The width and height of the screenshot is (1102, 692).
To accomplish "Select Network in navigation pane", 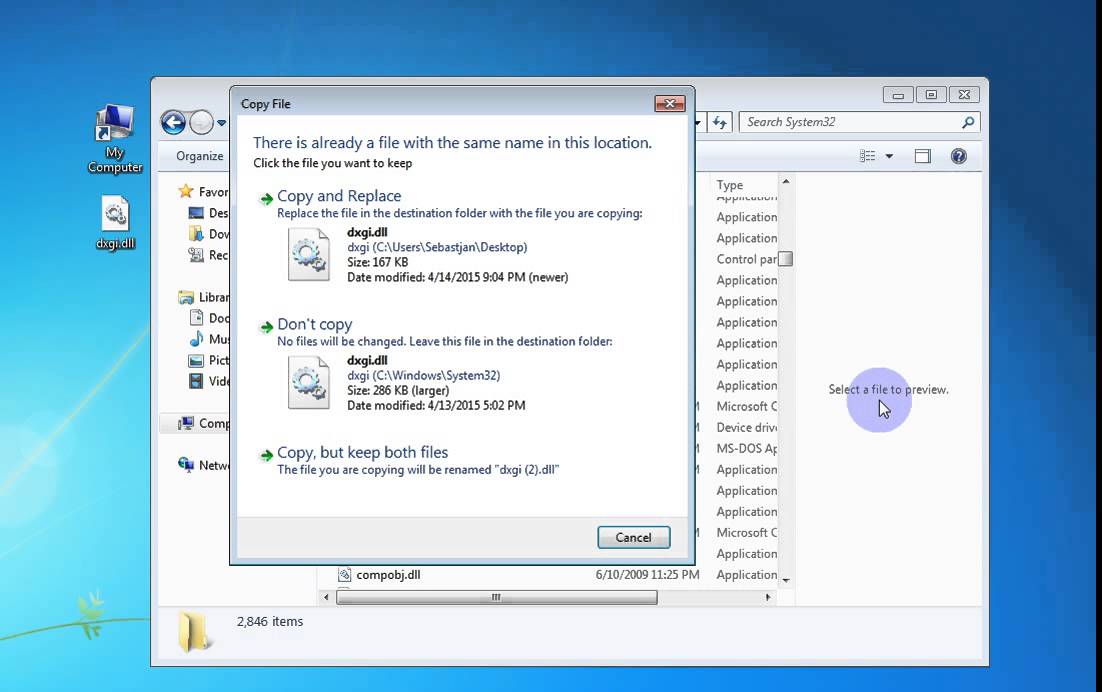I will coord(204,465).
